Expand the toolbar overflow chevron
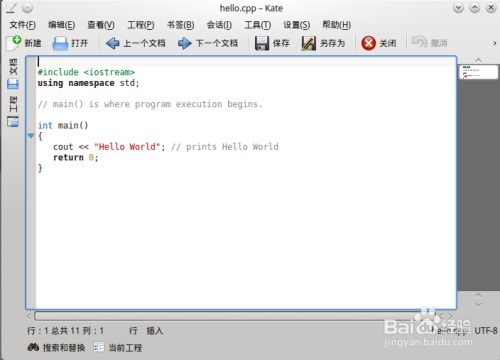This screenshot has width=500, height=360. click(x=494, y=43)
